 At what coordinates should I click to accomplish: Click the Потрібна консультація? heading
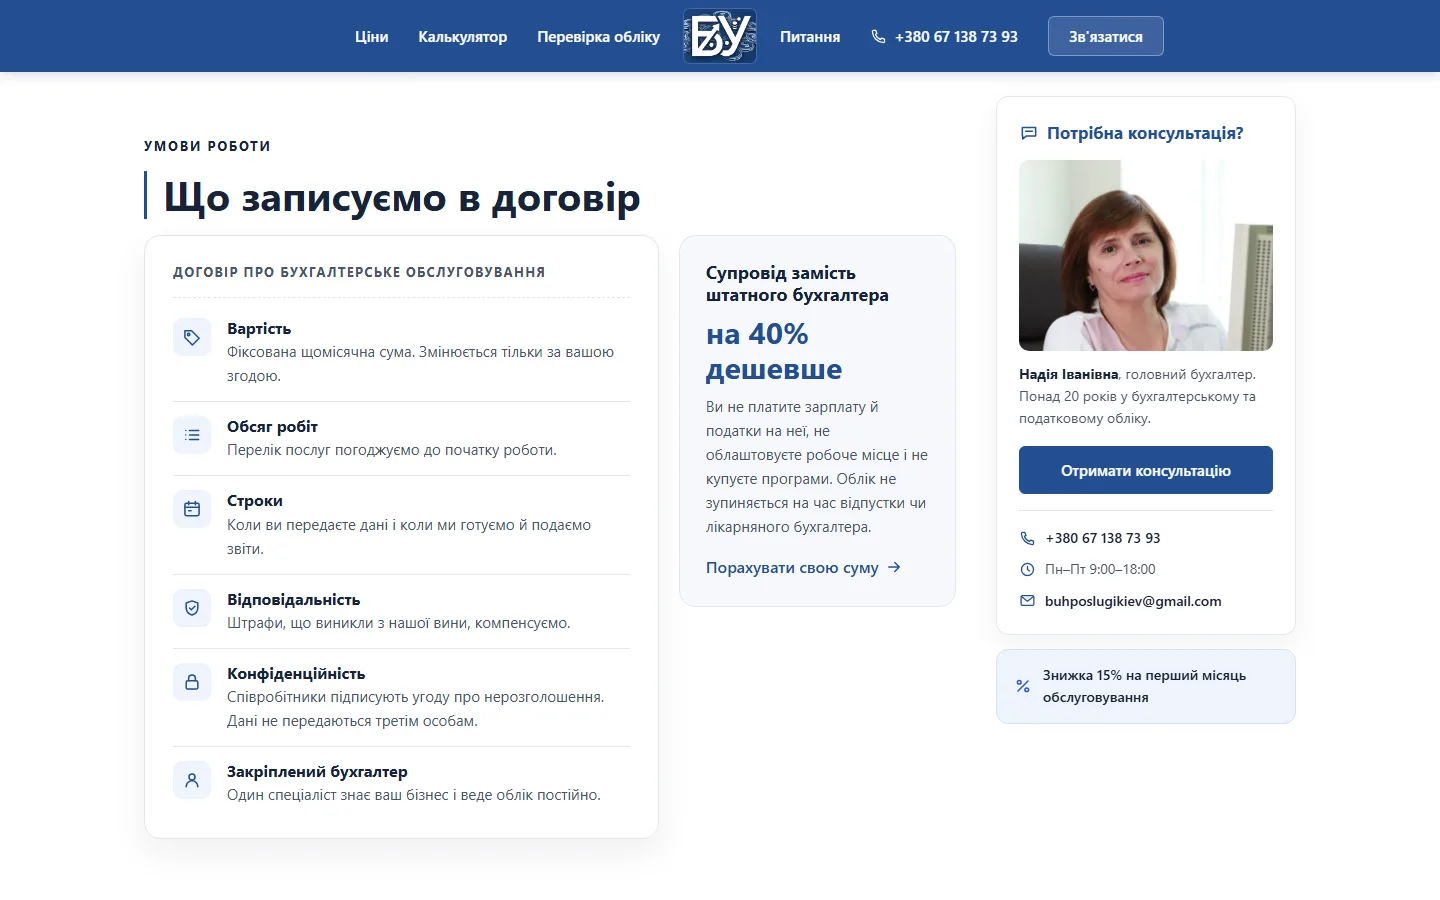(x=1145, y=133)
